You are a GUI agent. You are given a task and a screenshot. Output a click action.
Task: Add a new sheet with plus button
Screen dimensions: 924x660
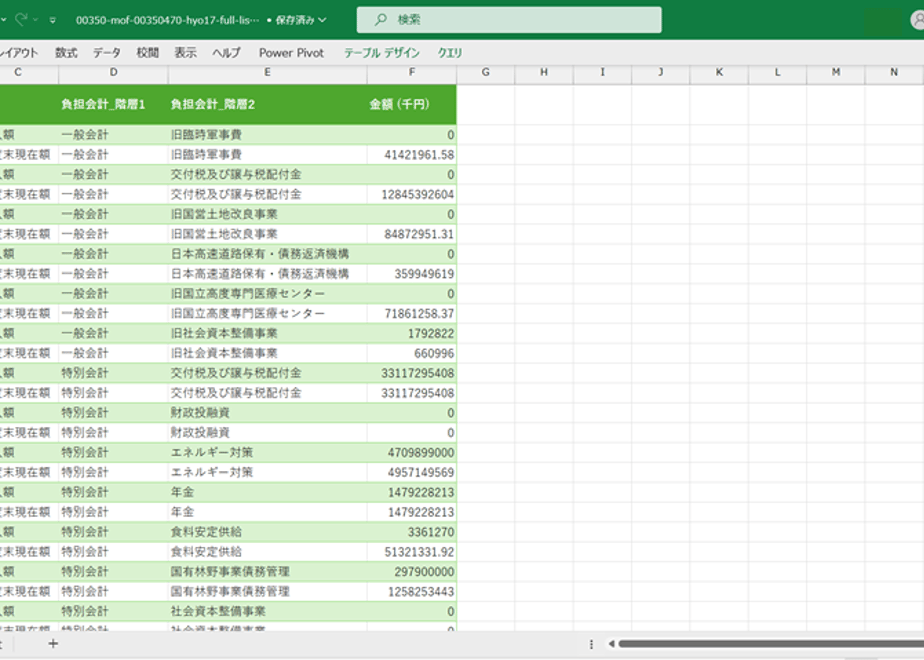coord(53,644)
